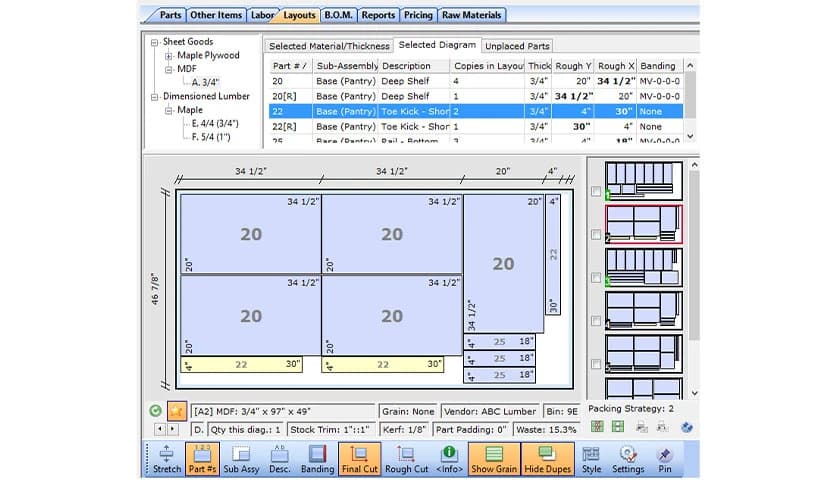
Task: Toggle Final Cut dimensions
Action: pos(359,459)
